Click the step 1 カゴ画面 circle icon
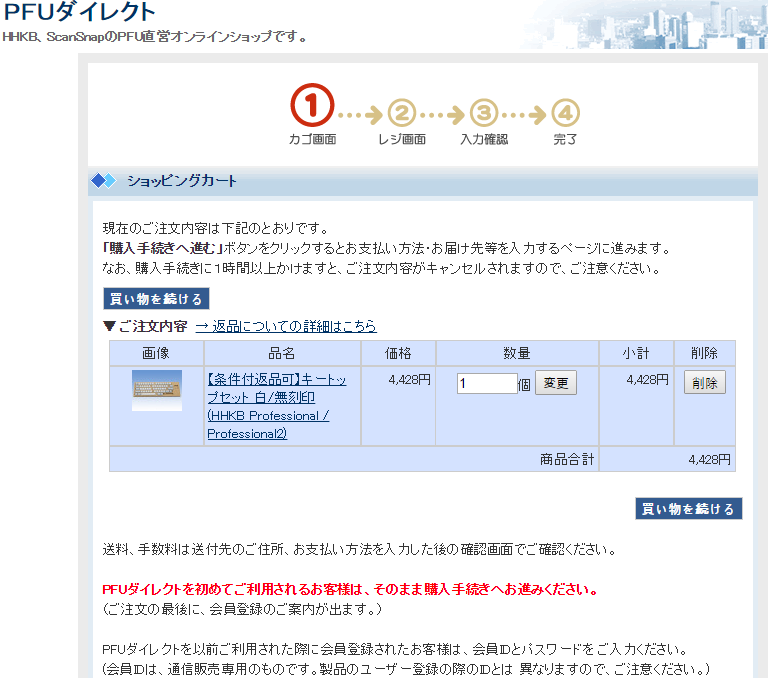 click(312, 105)
